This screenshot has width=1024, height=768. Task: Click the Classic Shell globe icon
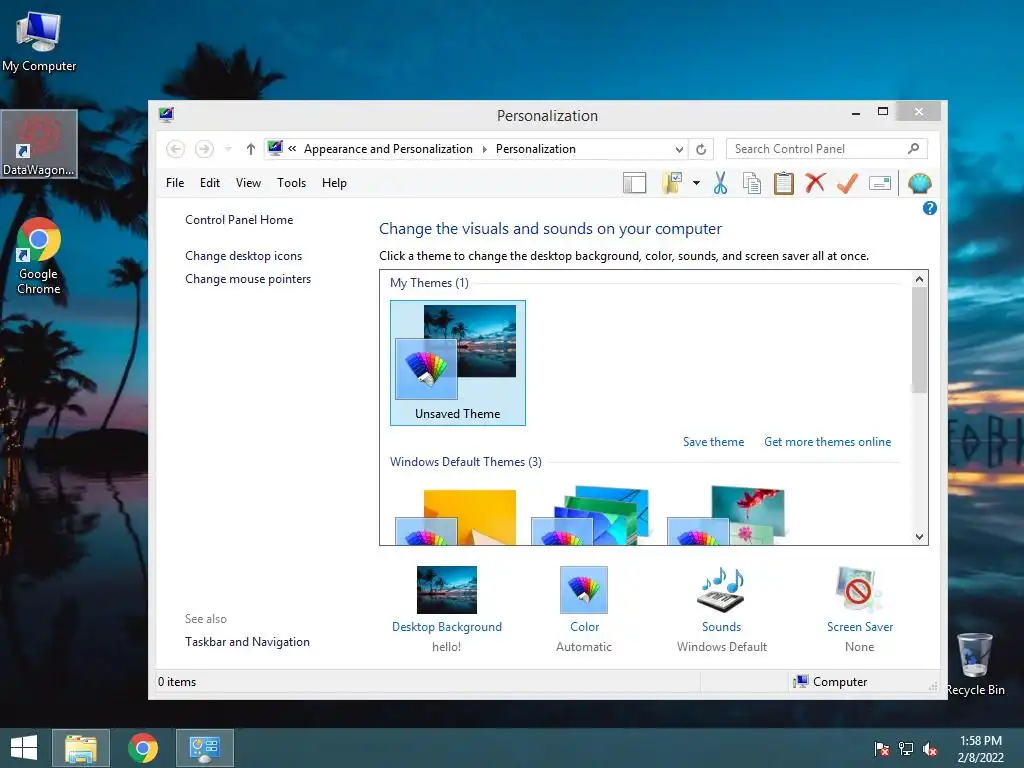pos(920,184)
